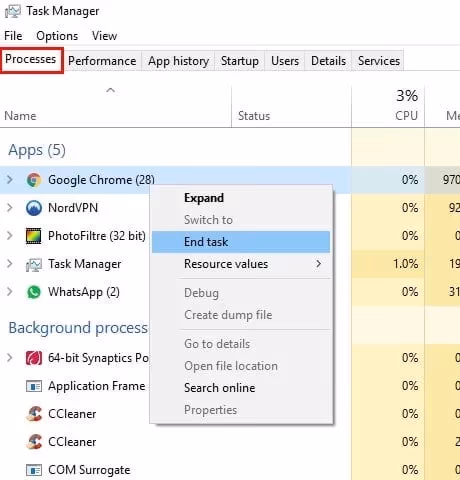The image size is (460, 480).
Task: Click the sort arrow above Name column
Action: 110,90
